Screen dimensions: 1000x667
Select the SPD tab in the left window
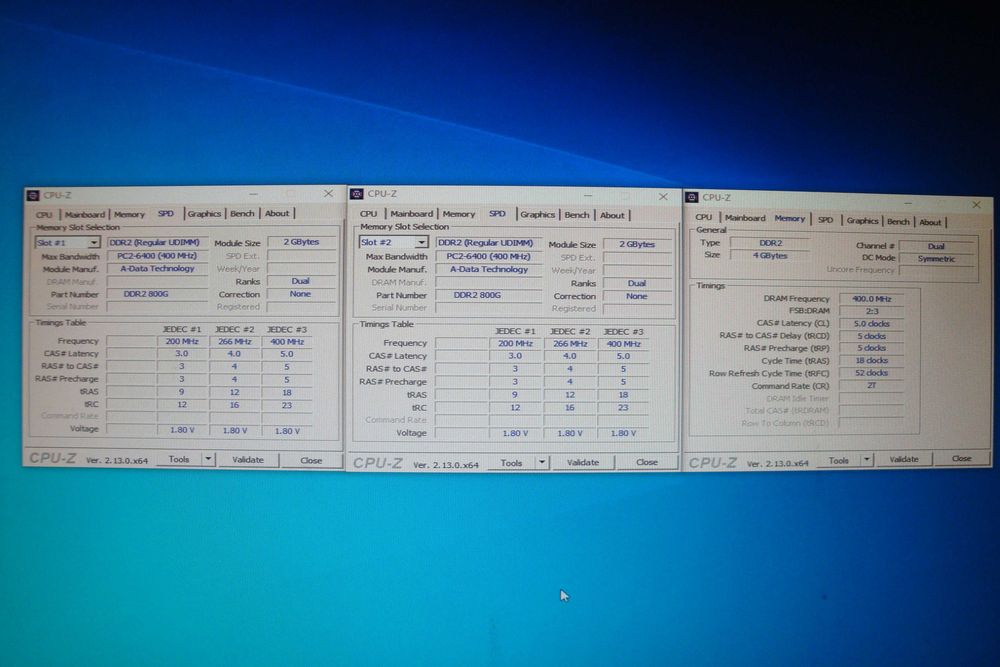[x=166, y=214]
